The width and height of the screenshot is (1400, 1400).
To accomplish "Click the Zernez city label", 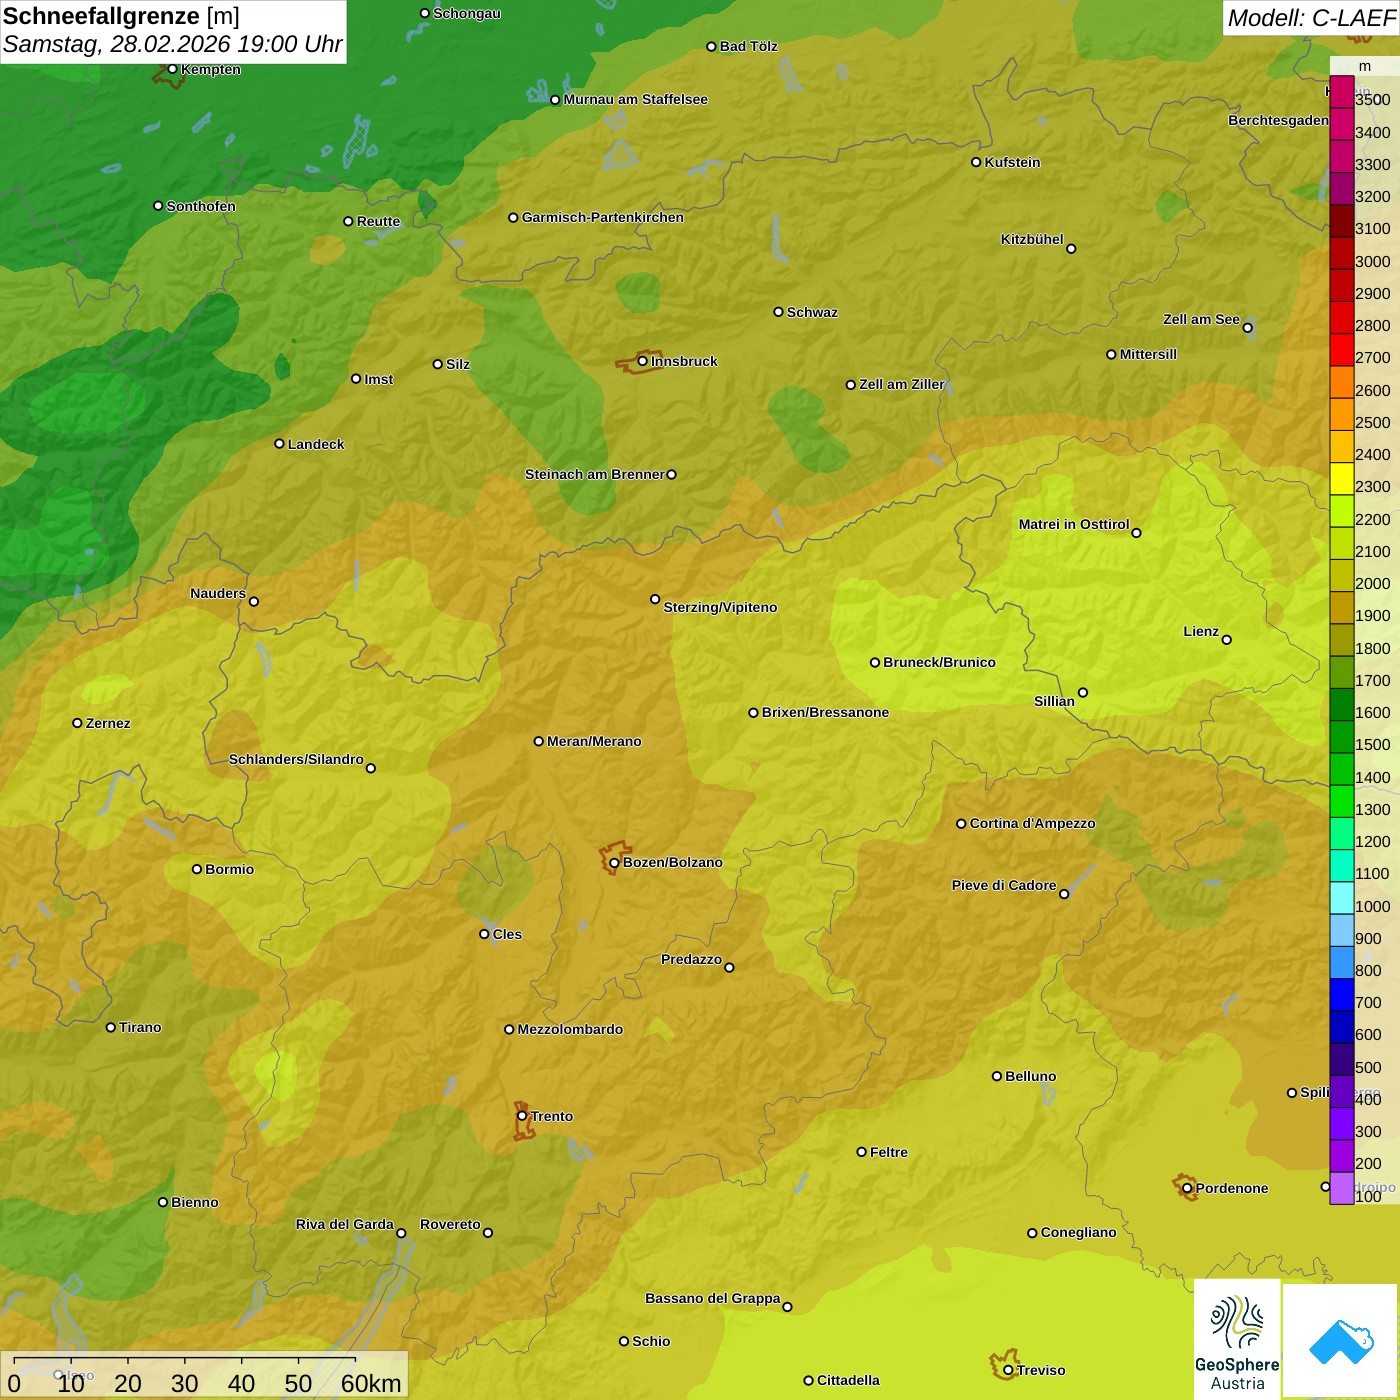I will (108, 723).
